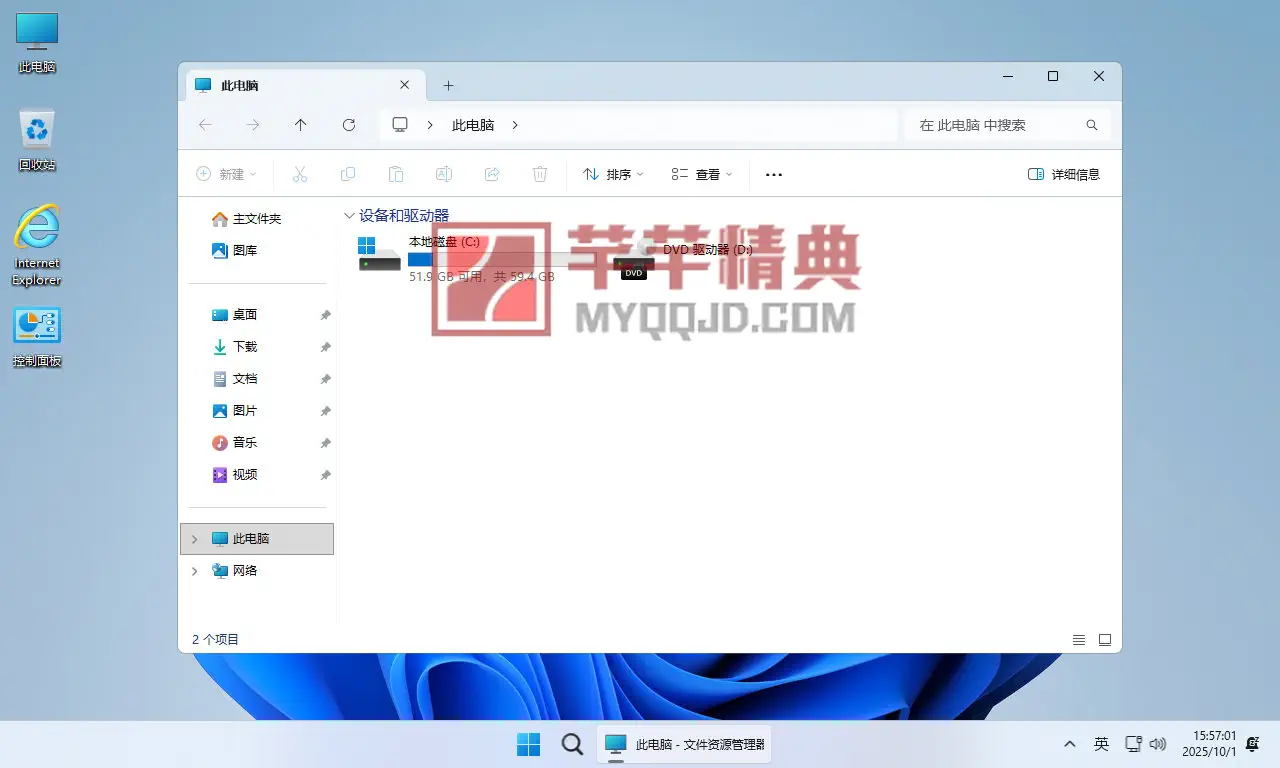Expand the 此电脑 tree node chevron
This screenshot has width=1280, height=768.
(x=195, y=539)
